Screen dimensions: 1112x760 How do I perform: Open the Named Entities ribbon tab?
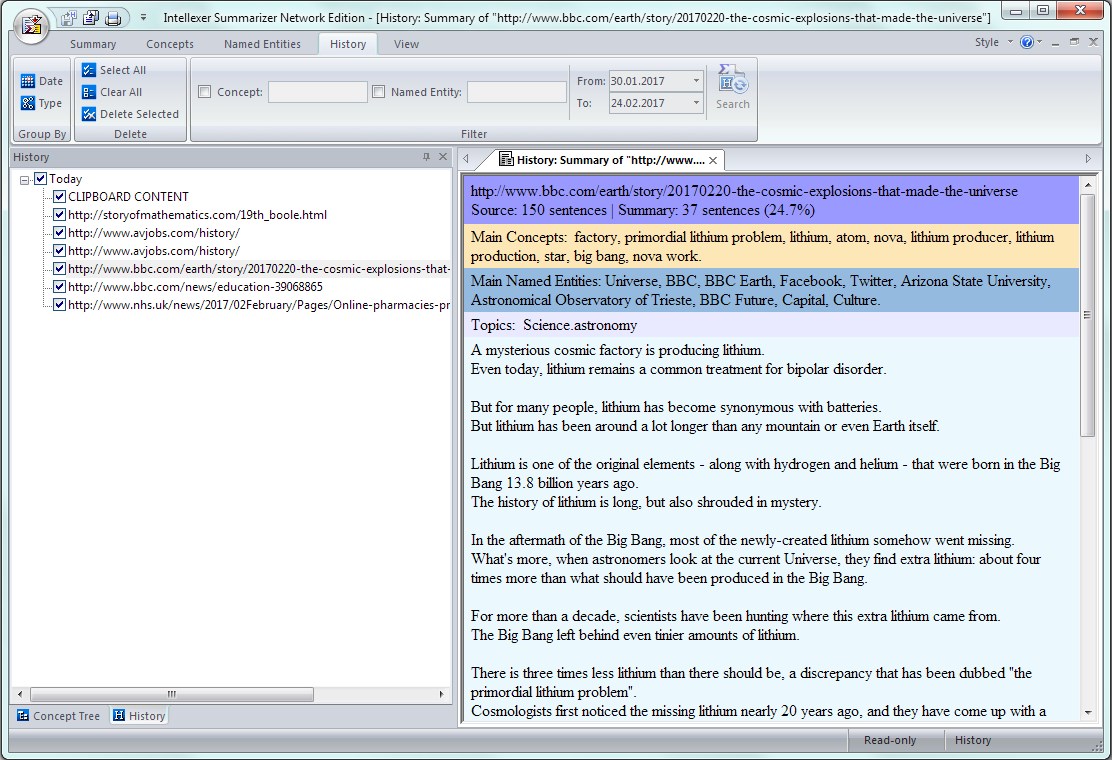point(262,44)
